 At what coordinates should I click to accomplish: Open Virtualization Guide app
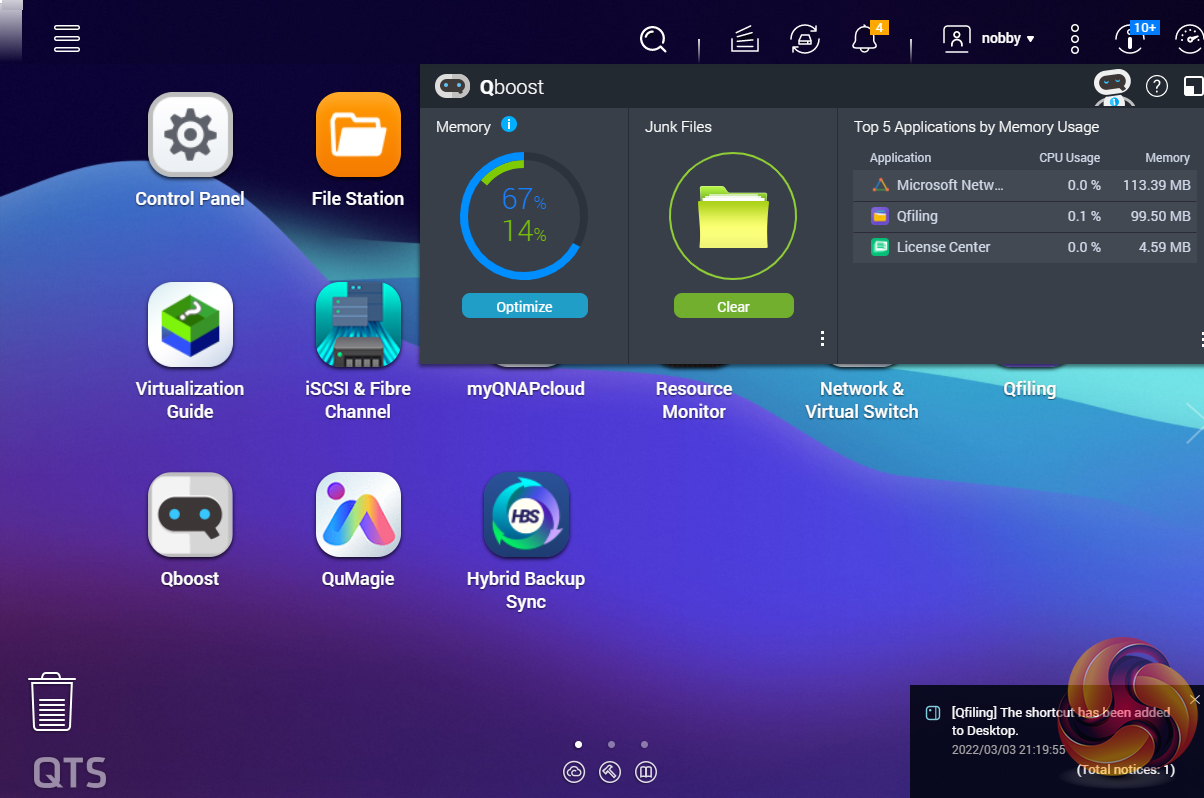click(x=190, y=324)
